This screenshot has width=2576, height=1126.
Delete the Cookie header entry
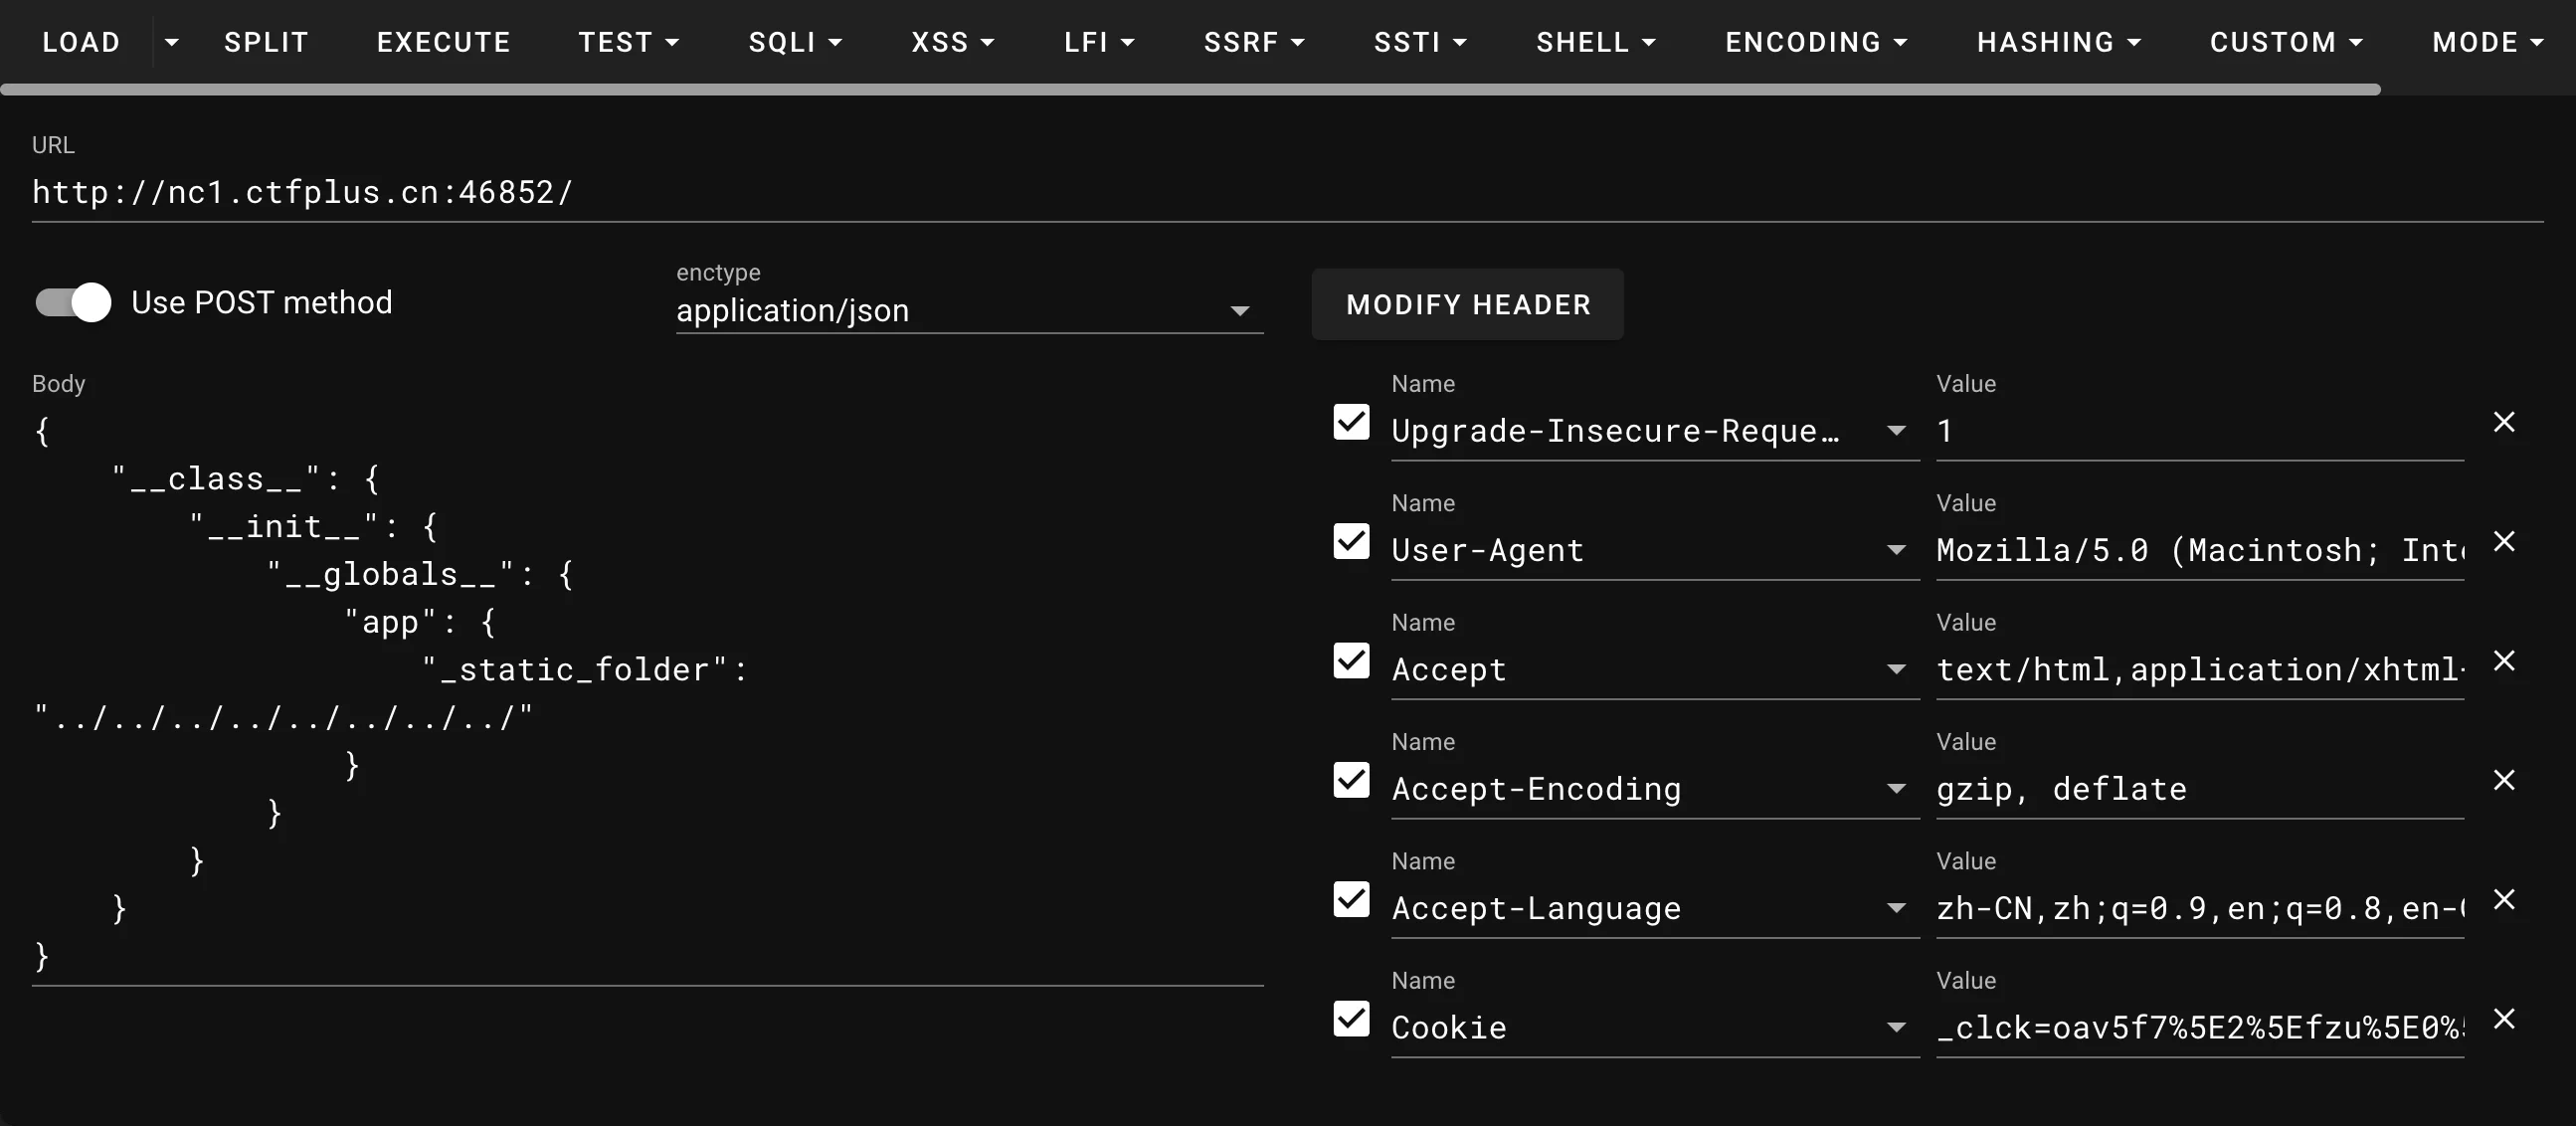[x=2503, y=1019]
